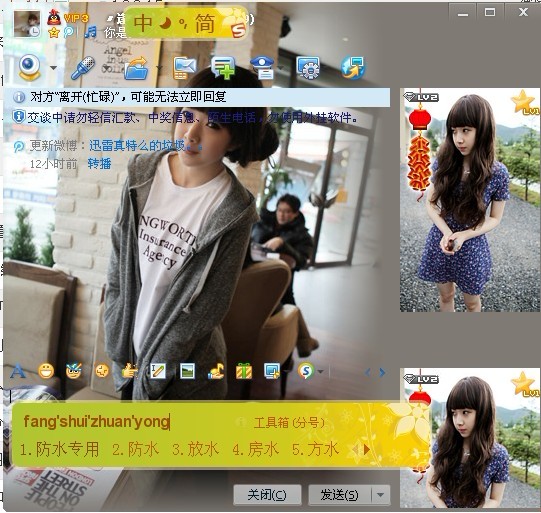The height and width of the screenshot is (513, 541).
Task: Click the info icon on away notice
Action: click(x=19, y=97)
